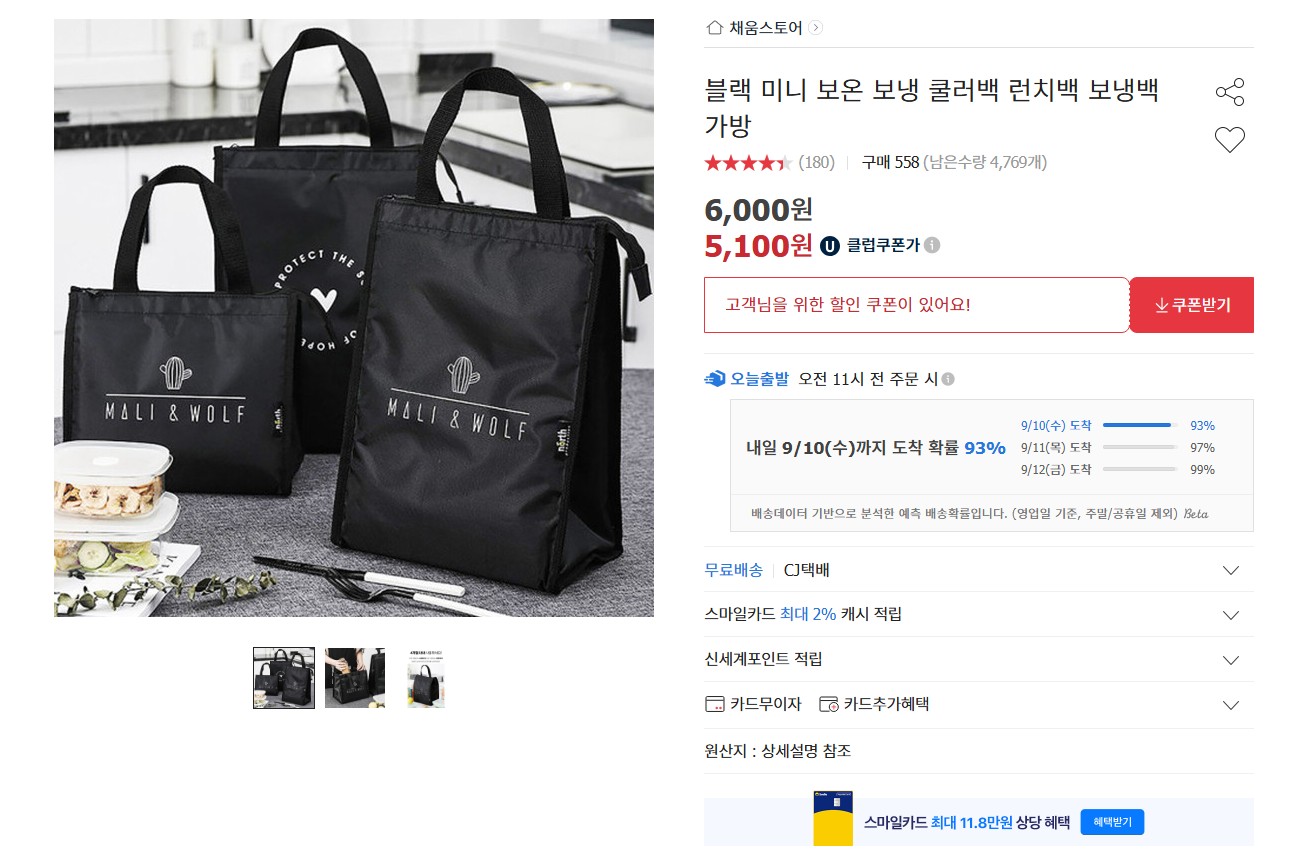Expand the 카드무이자 benefits chevron

(1230, 705)
